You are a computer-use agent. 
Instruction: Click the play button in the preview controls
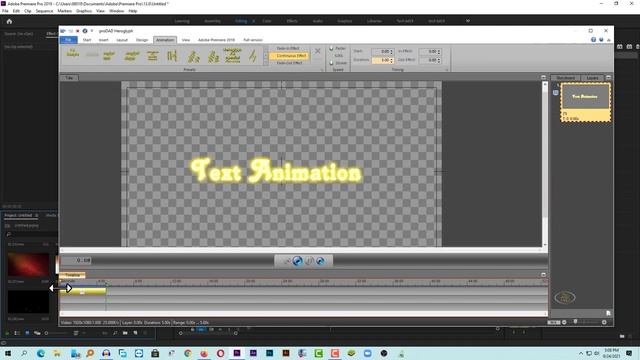[298, 261]
